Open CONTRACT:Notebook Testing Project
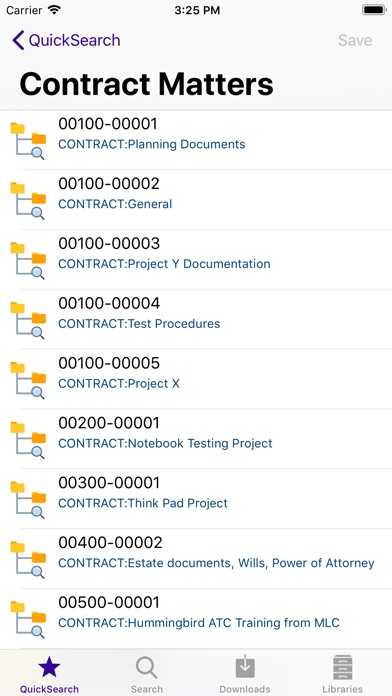392x696 pixels. (196, 439)
